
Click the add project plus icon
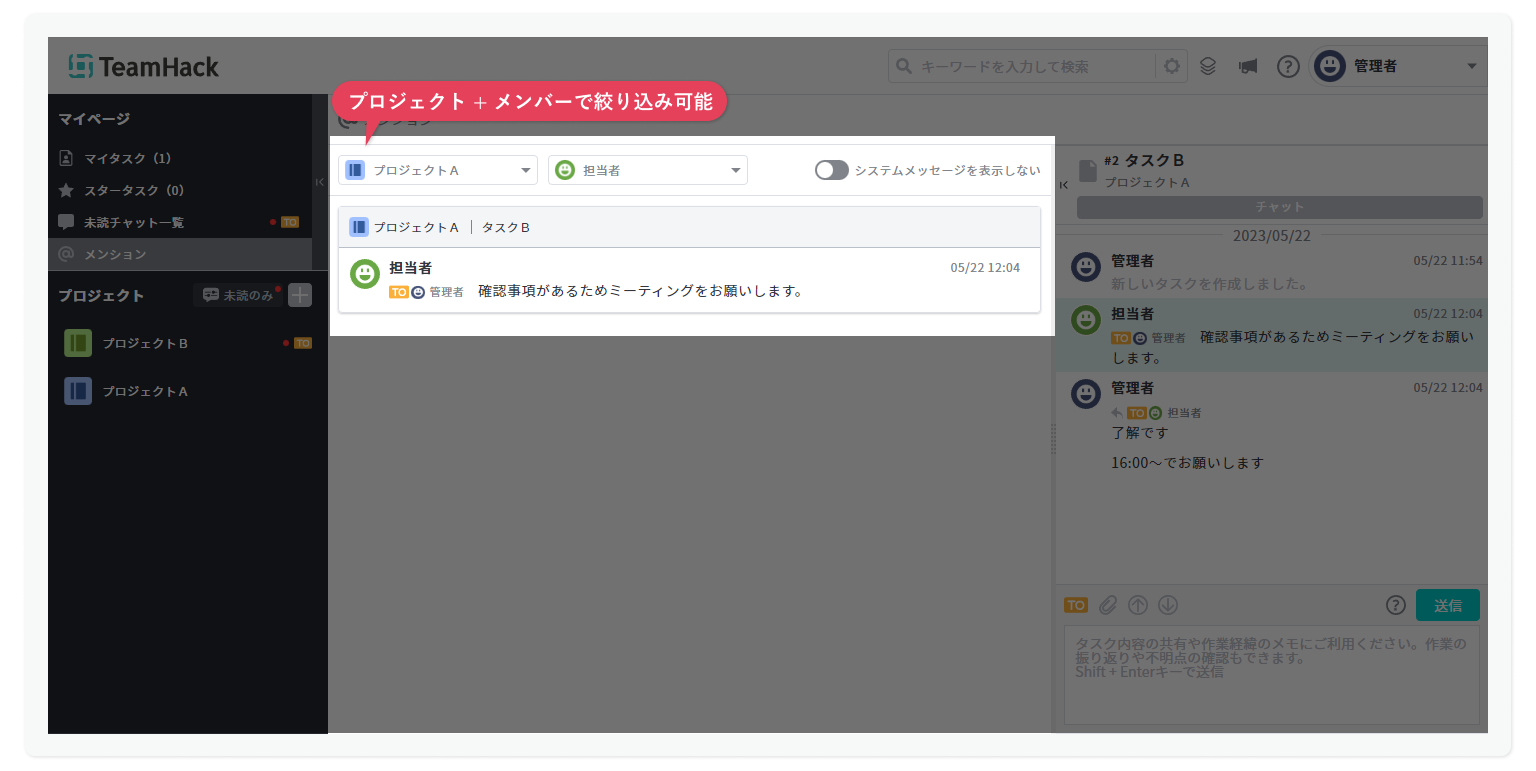(300, 295)
